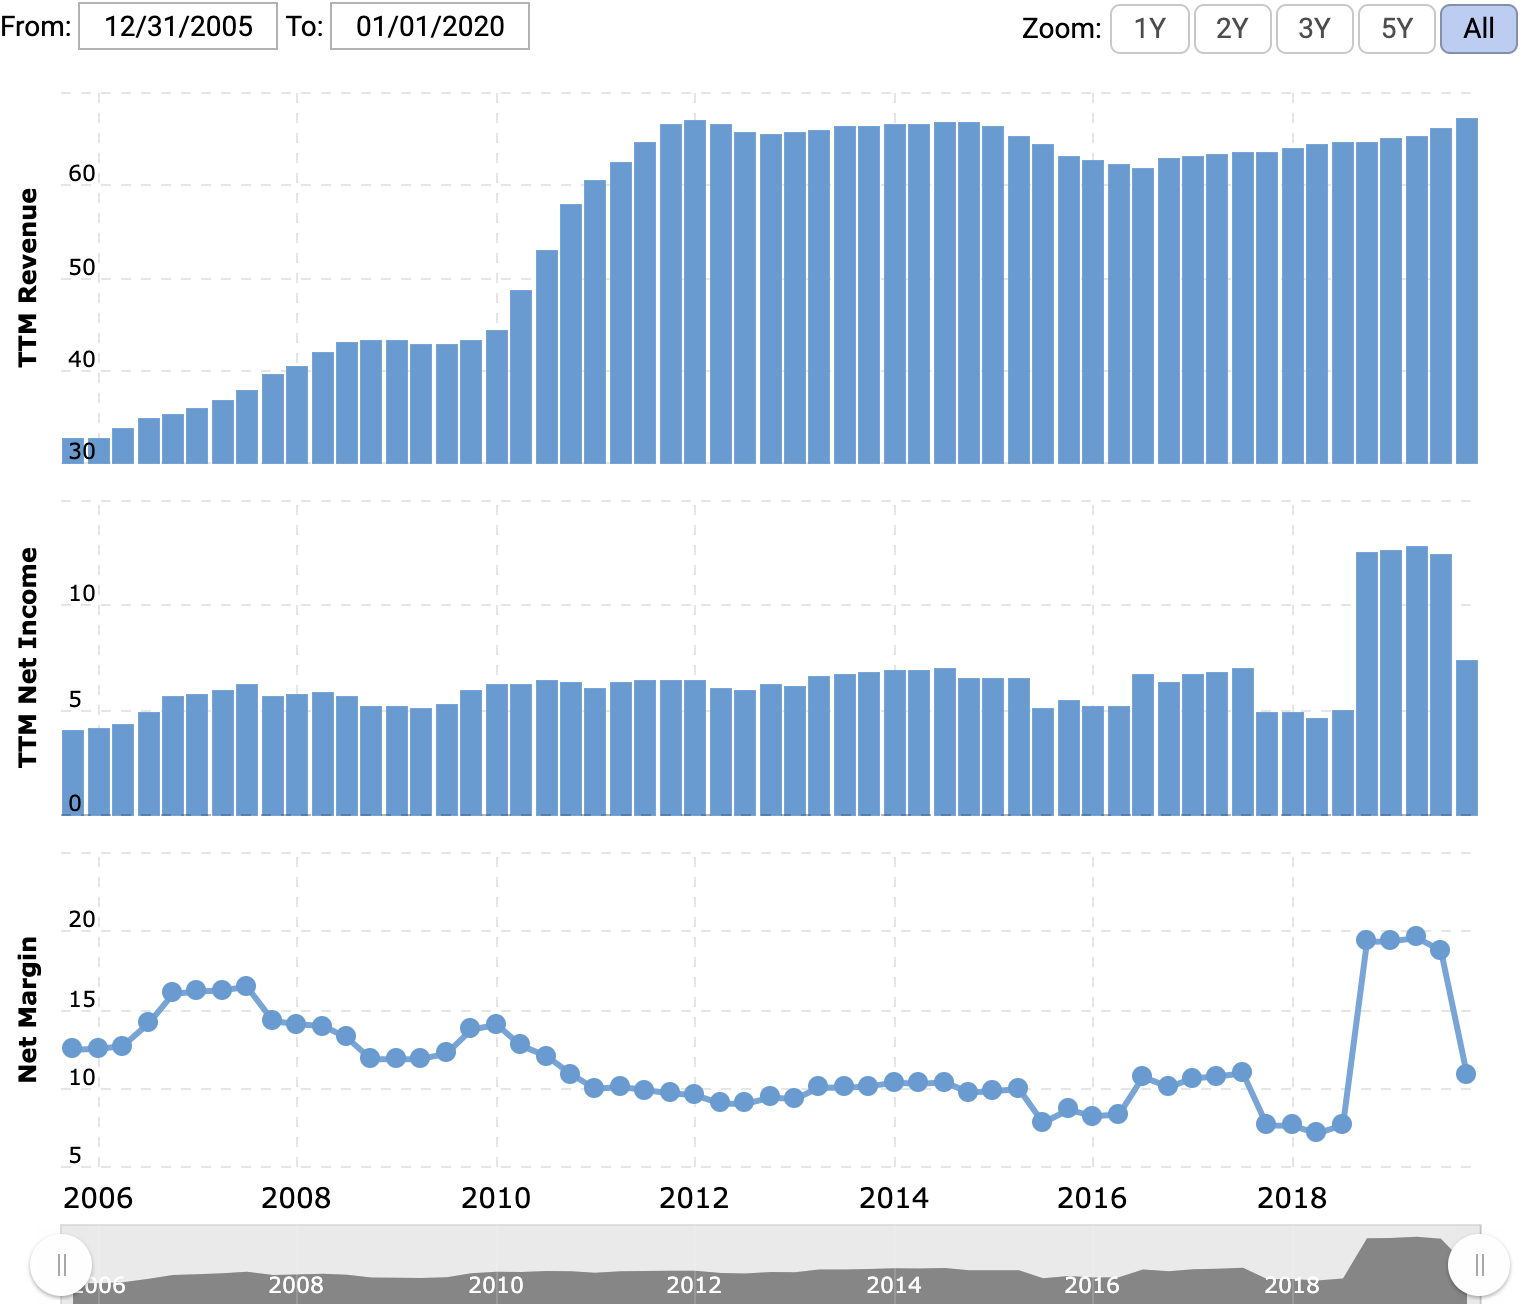This screenshot has height=1304, width=1522.
Task: Click the first TTM Revenue bar
Action: pyautogui.click(x=73, y=451)
